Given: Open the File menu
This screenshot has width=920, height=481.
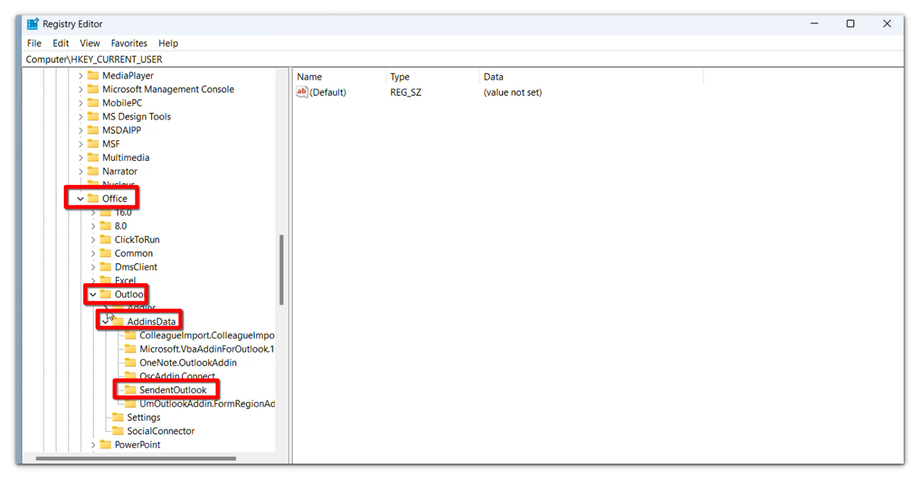Looking at the screenshot, I should (34, 43).
